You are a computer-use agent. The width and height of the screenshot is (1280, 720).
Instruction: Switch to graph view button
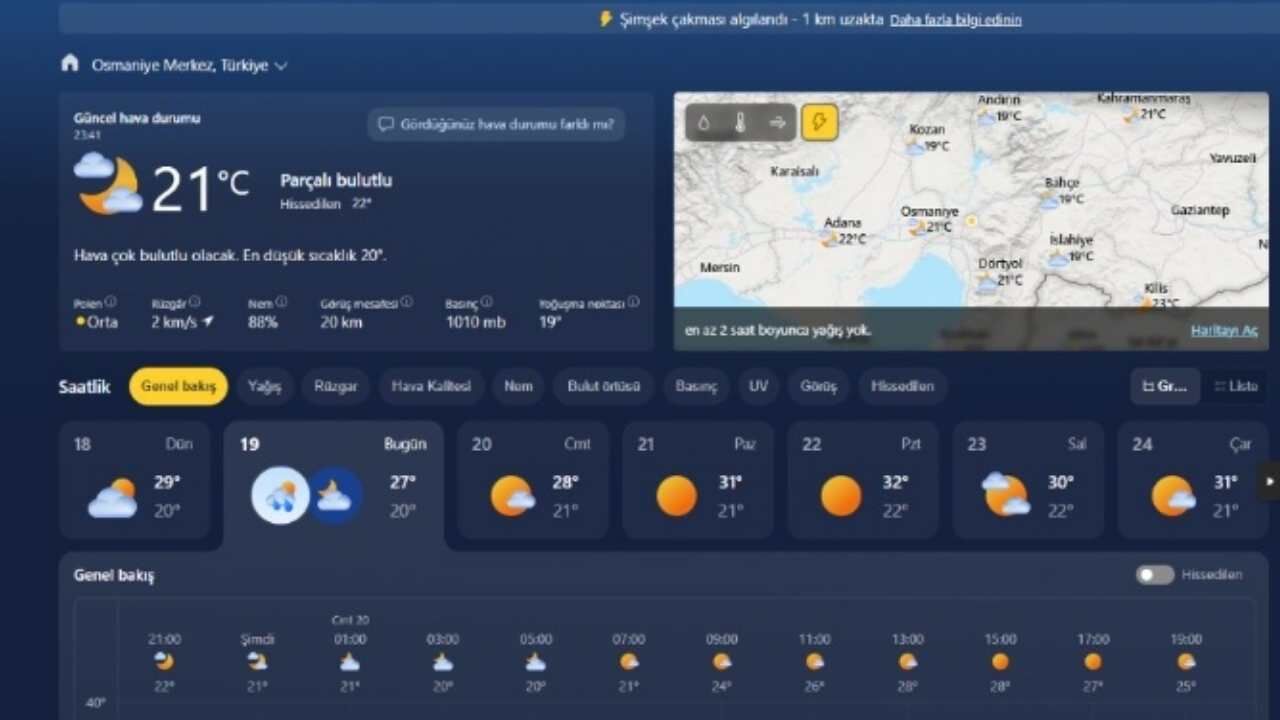tap(1165, 386)
